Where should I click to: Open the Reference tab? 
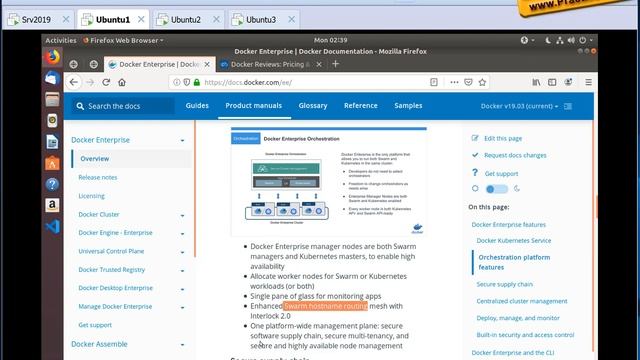[361, 106]
